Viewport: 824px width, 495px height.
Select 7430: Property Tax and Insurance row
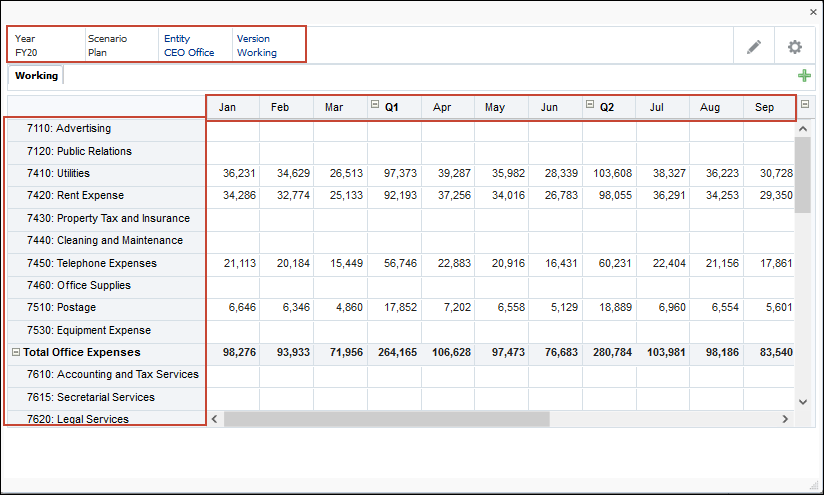tap(106, 218)
